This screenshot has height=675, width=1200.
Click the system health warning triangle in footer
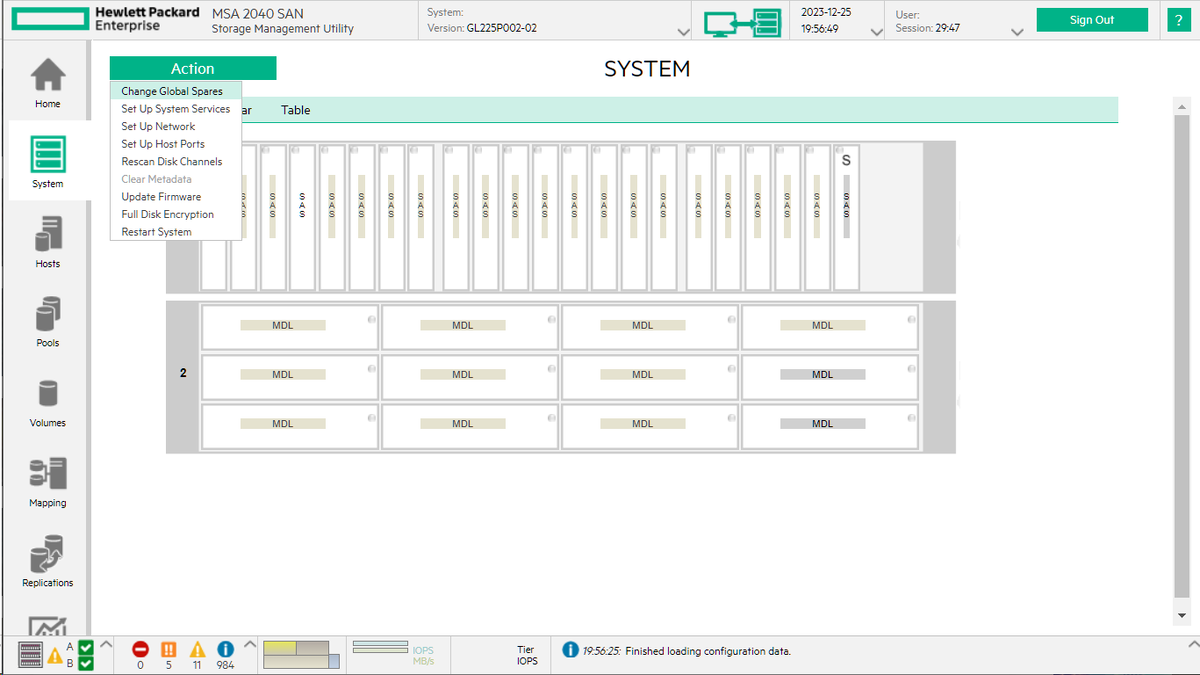point(55,657)
